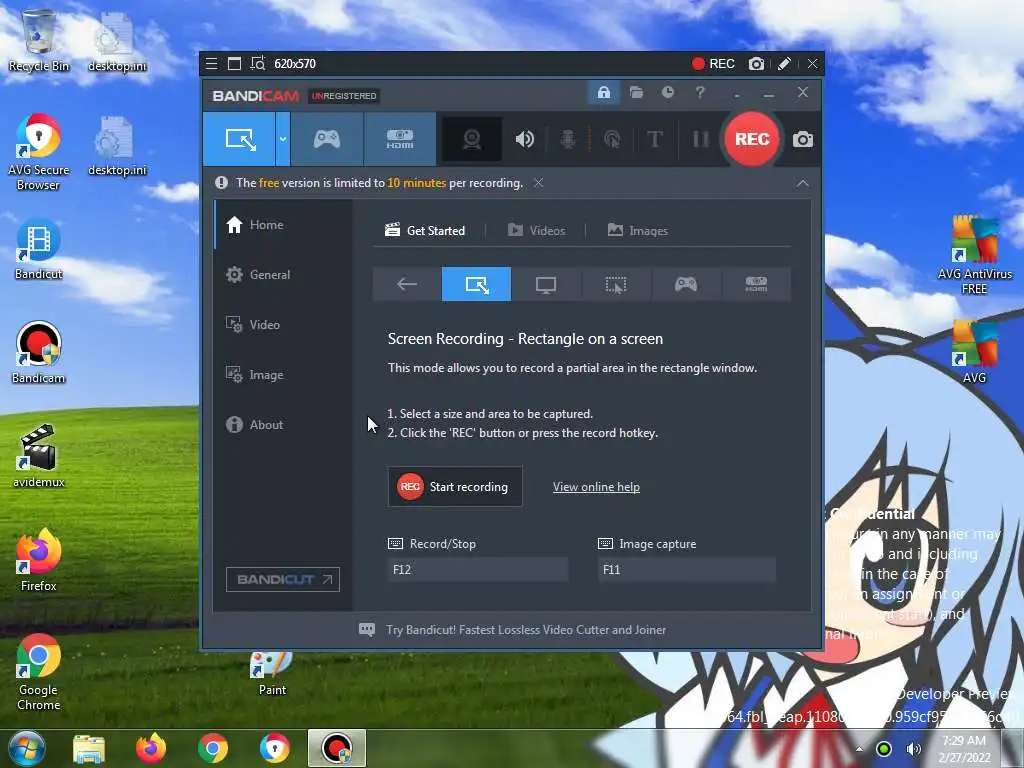Toggle the webcam overlay button
1024x768 pixels.
pyautogui.click(x=472, y=139)
